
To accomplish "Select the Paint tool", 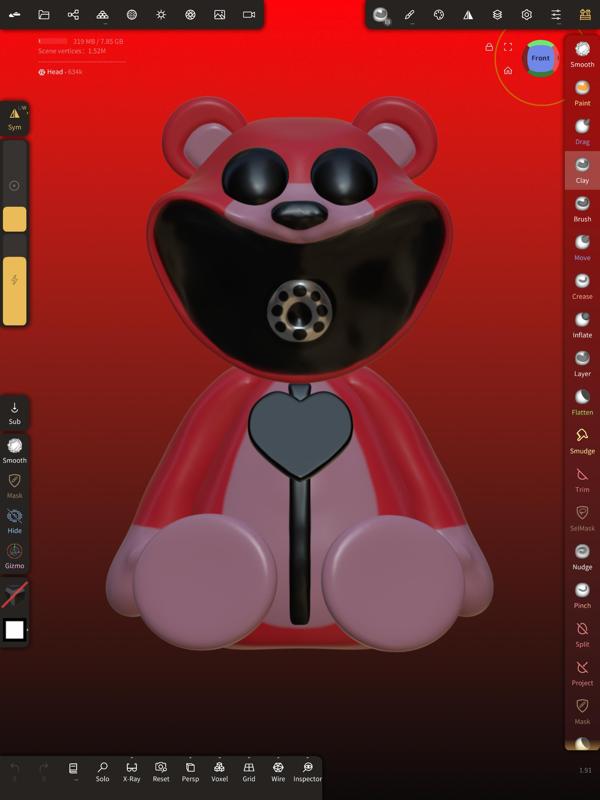I will tap(582, 92).
